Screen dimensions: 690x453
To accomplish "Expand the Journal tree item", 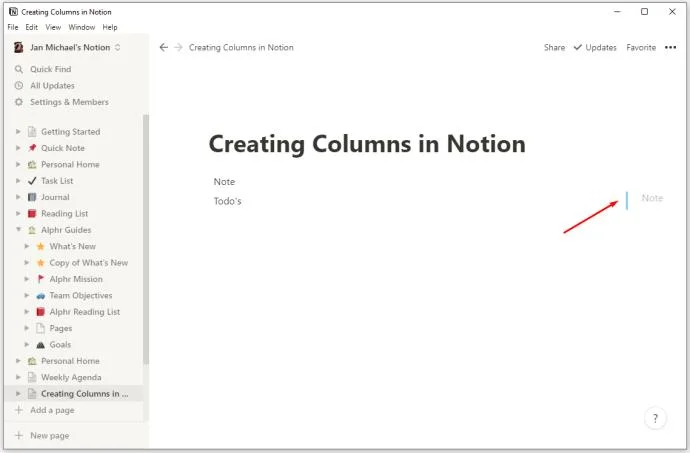I will pyautogui.click(x=18, y=197).
